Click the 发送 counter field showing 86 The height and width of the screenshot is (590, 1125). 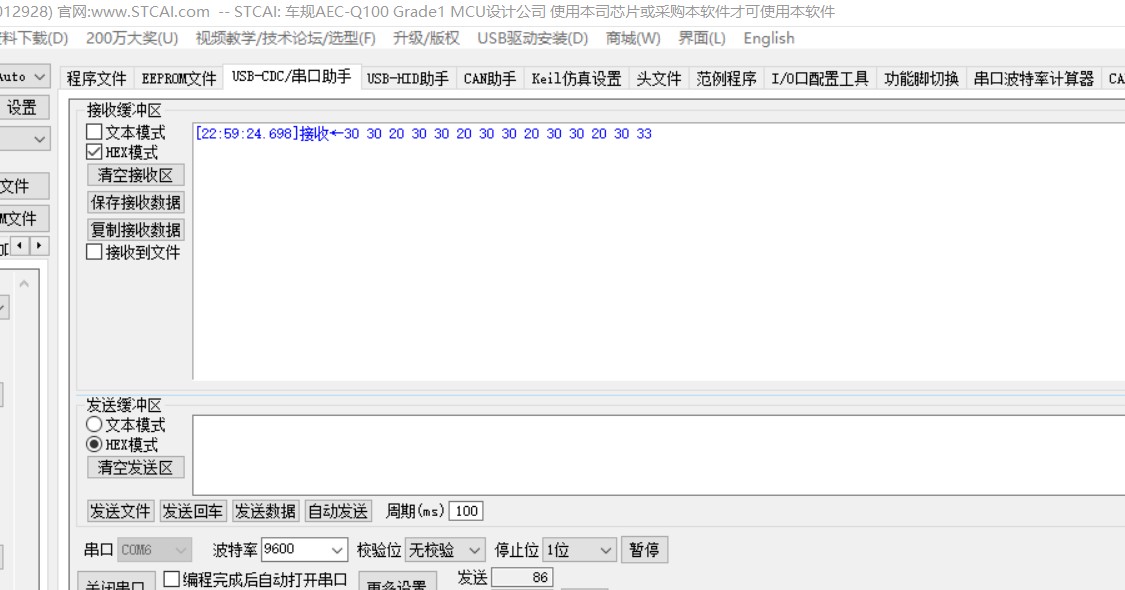click(x=522, y=577)
